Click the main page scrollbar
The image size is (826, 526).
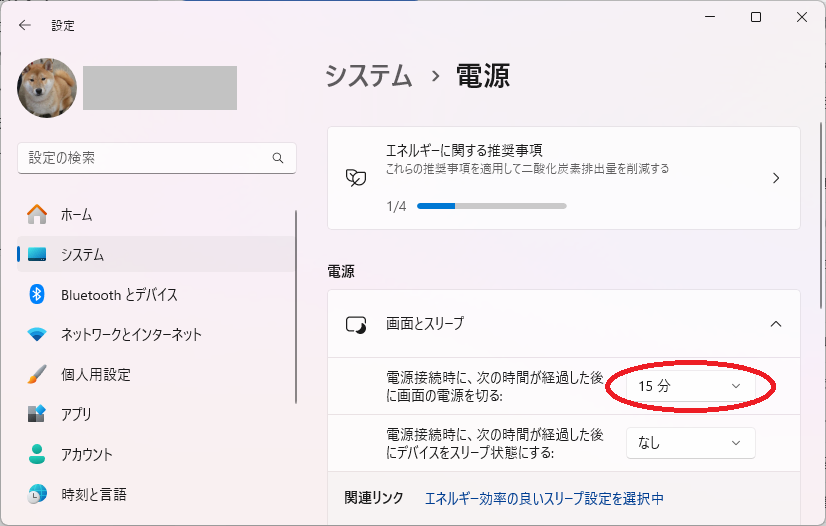pos(821,215)
